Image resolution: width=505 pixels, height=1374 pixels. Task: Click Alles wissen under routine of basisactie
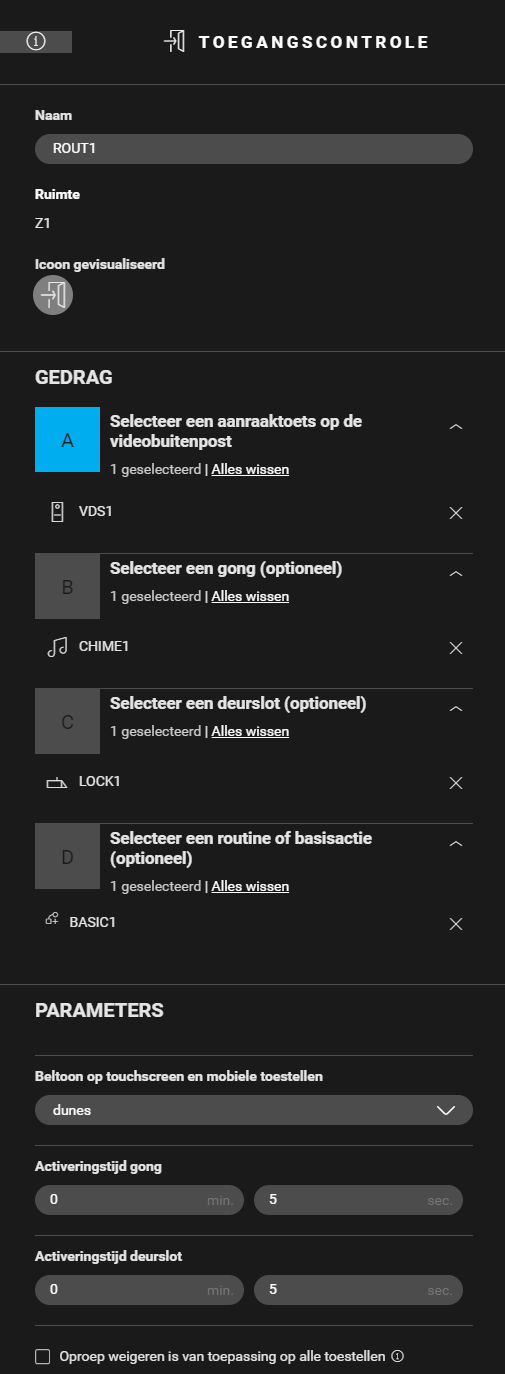250,886
